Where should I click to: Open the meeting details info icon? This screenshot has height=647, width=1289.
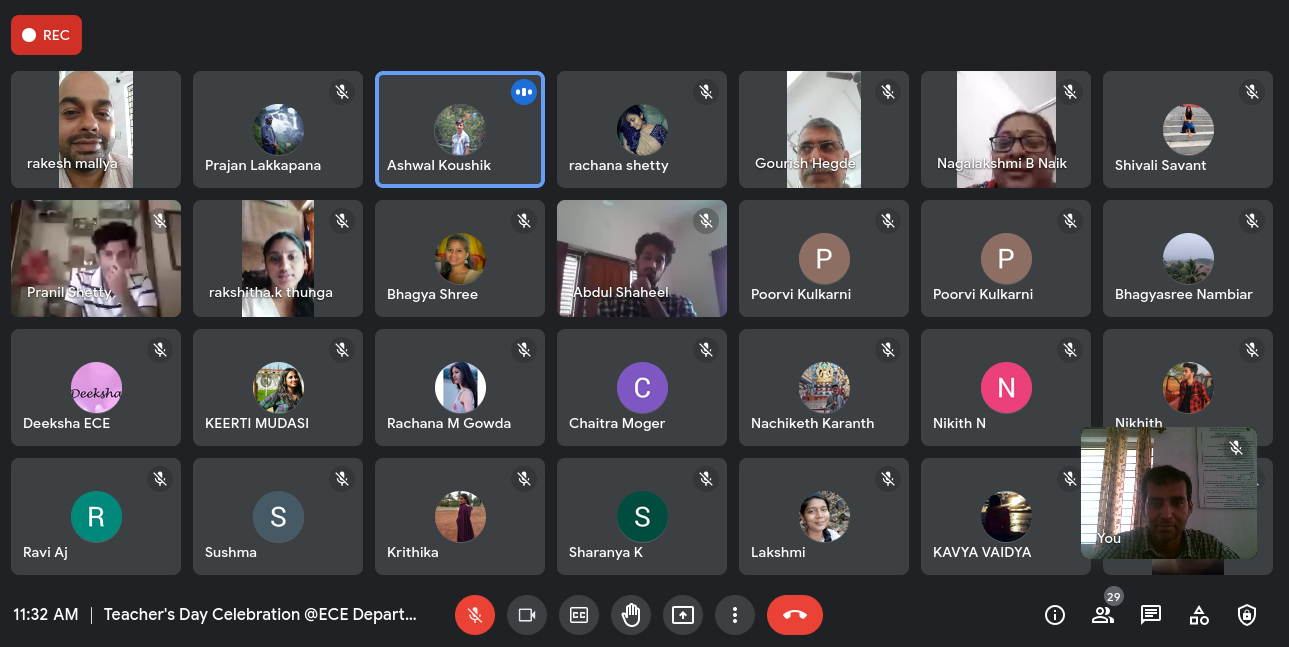(x=1055, y=615)
